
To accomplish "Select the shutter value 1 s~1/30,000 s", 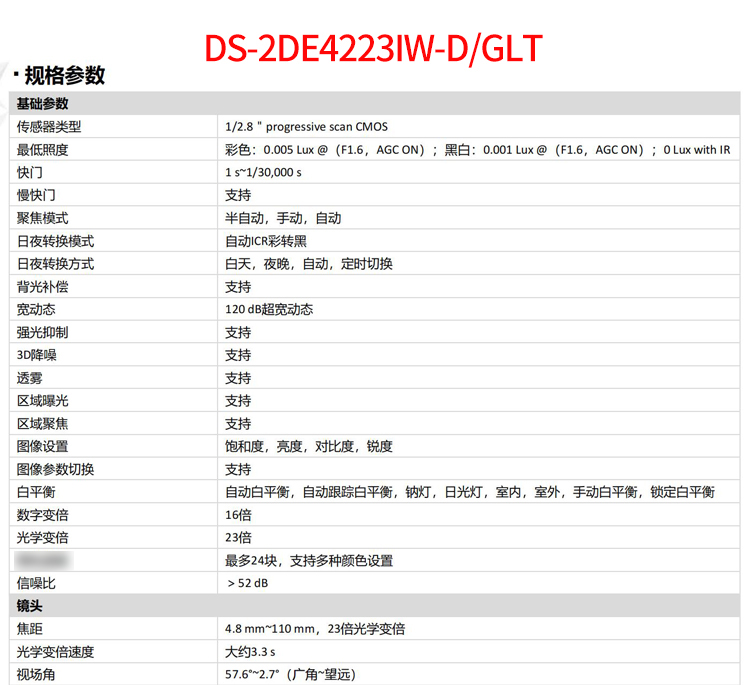I will [263, 172].
